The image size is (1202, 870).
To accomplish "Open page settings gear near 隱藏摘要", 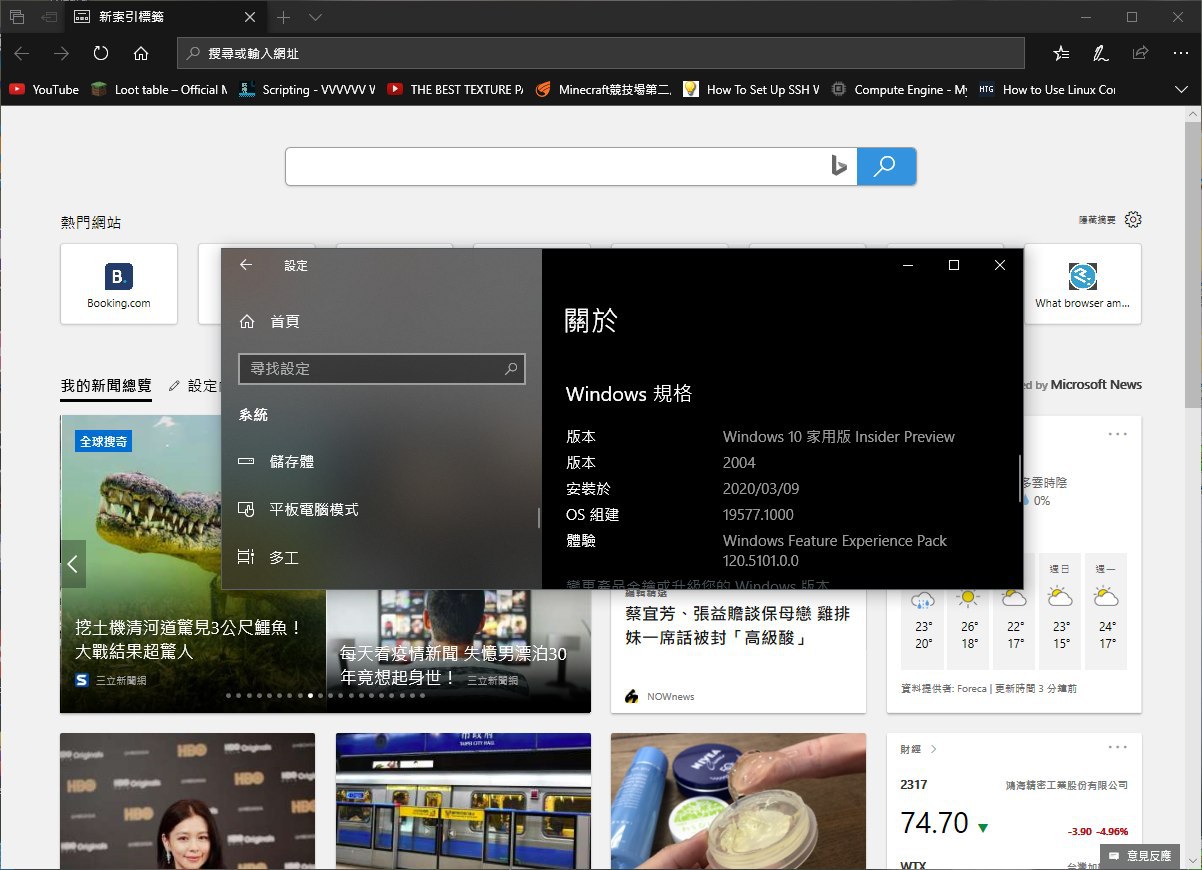I will [1133, 219].
